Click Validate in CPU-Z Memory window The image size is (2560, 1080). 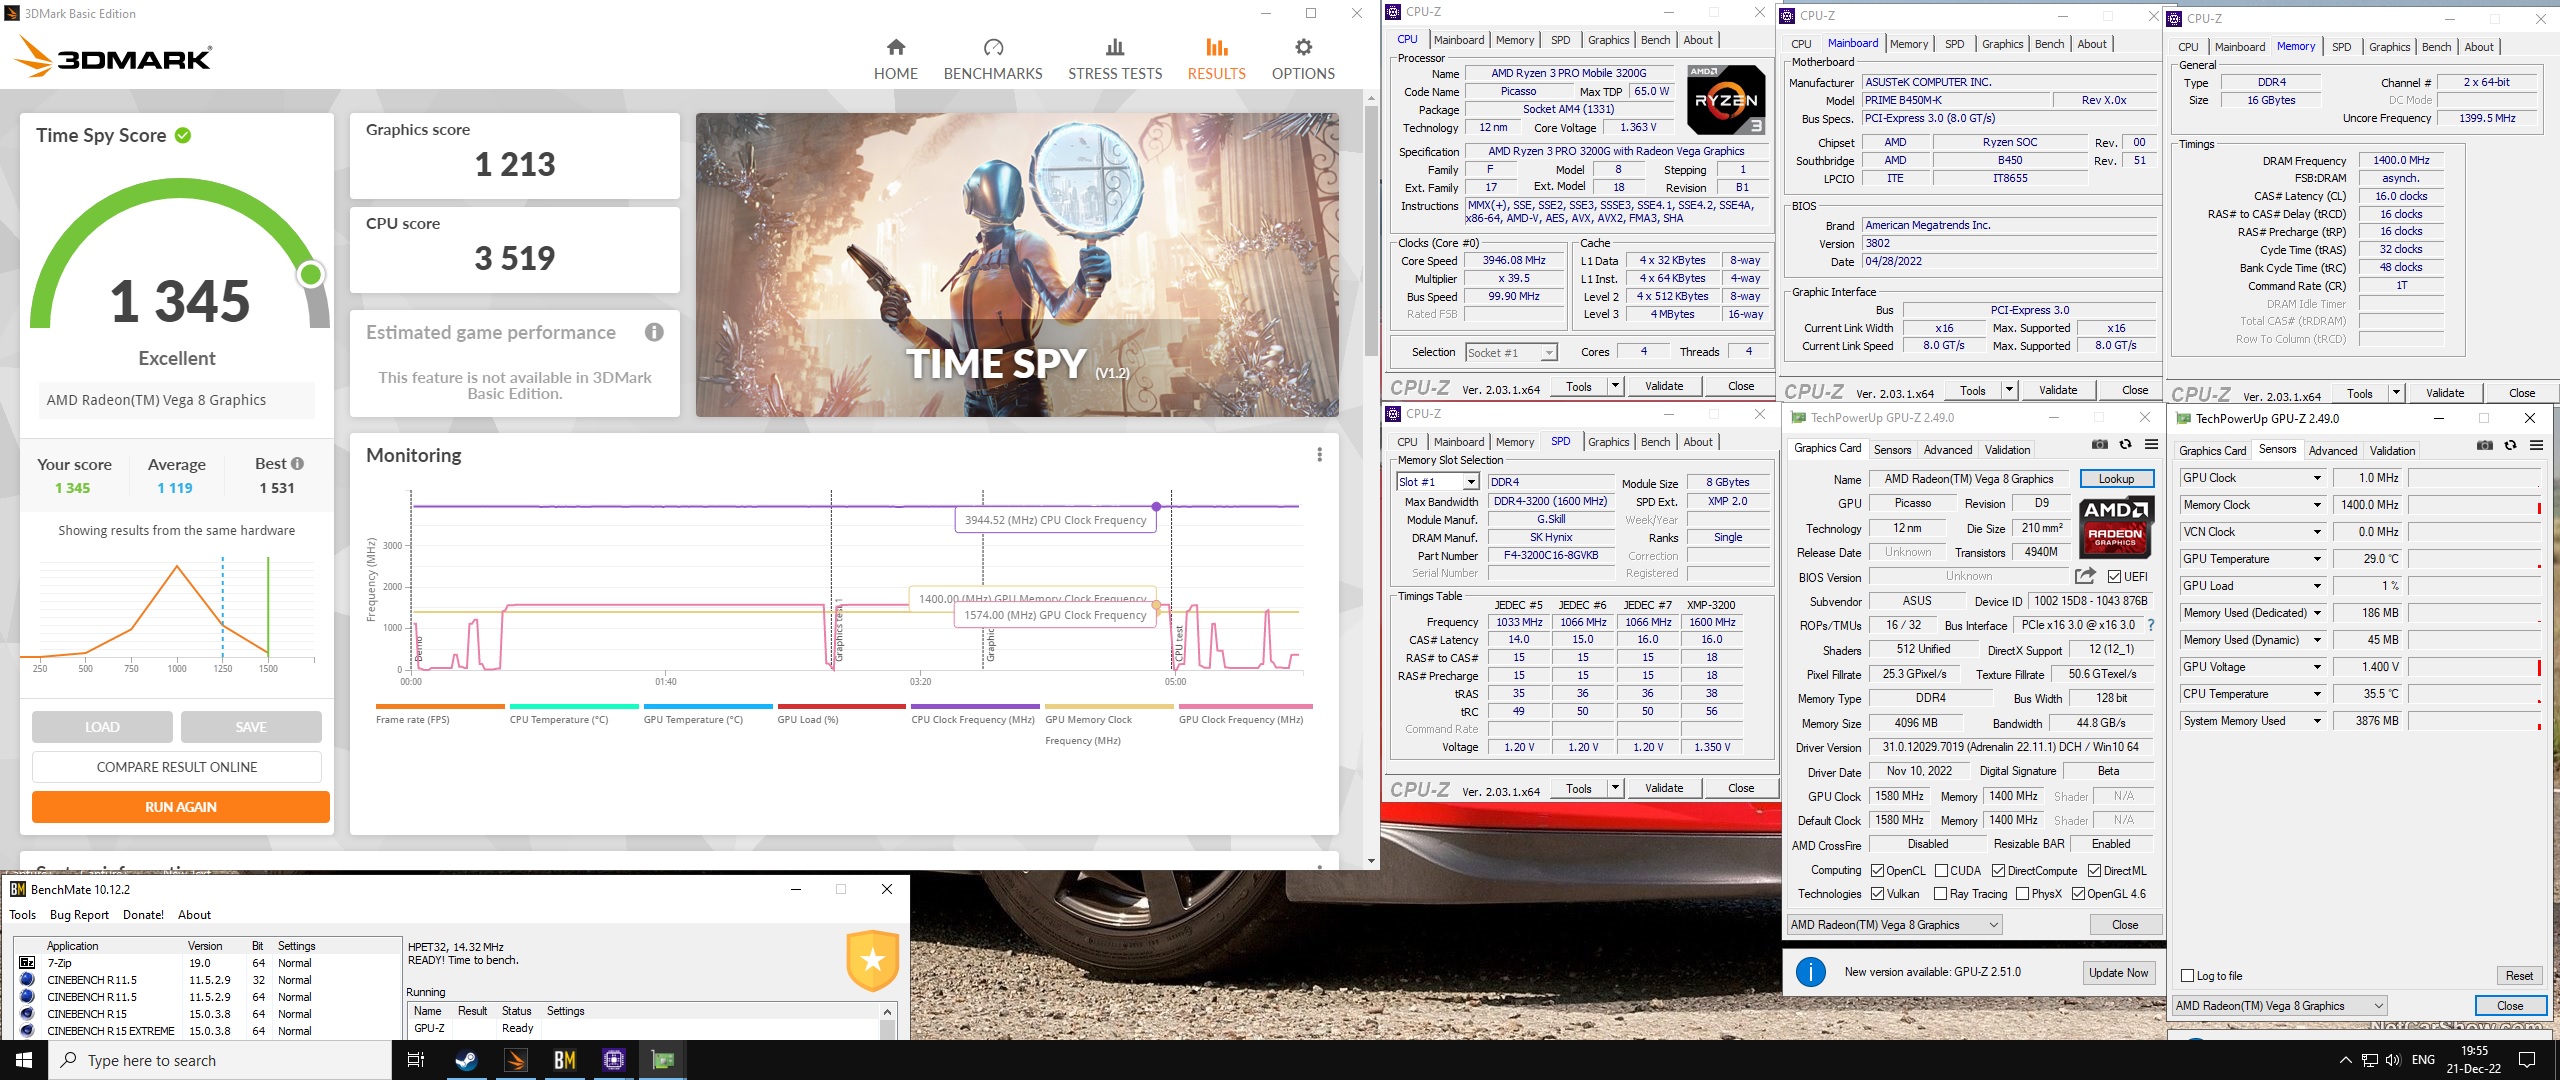tap(2444, 393)
